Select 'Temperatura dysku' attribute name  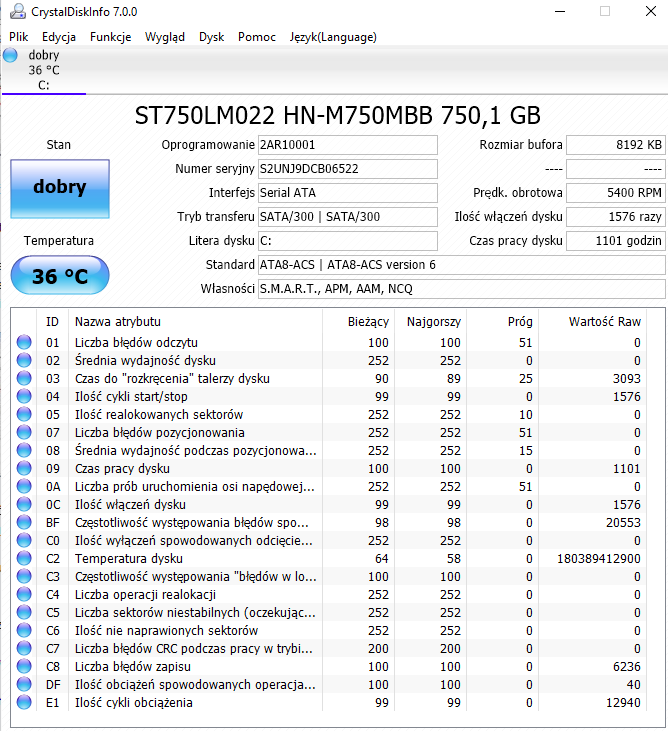pos(129,559)
